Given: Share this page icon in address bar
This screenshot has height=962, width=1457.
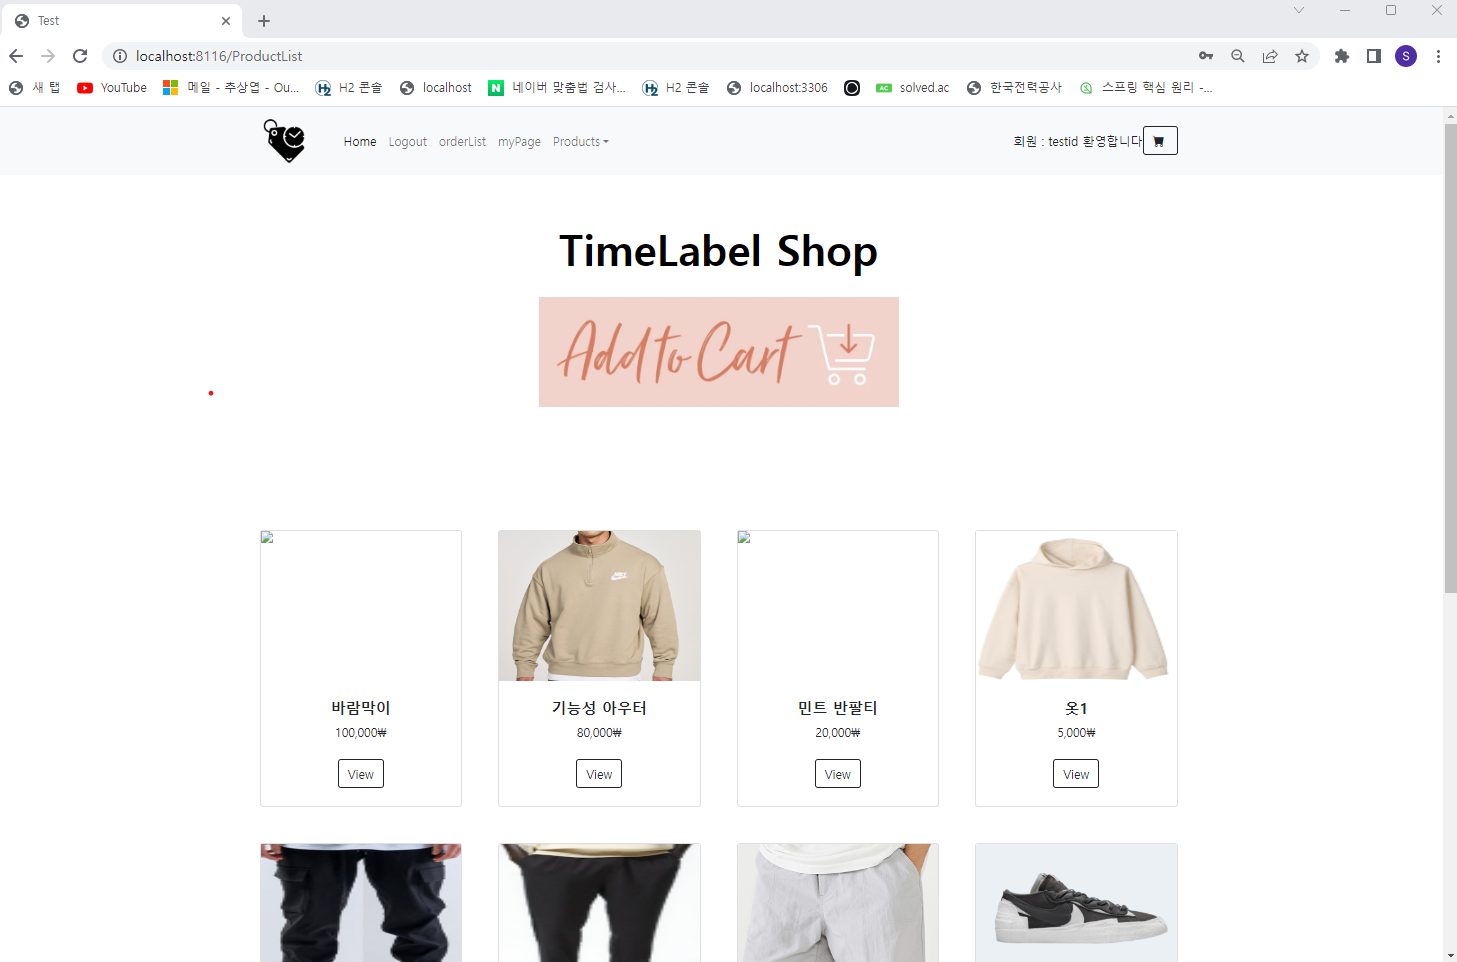Looking at the screenshot, I should click(x=1270, y=56).
